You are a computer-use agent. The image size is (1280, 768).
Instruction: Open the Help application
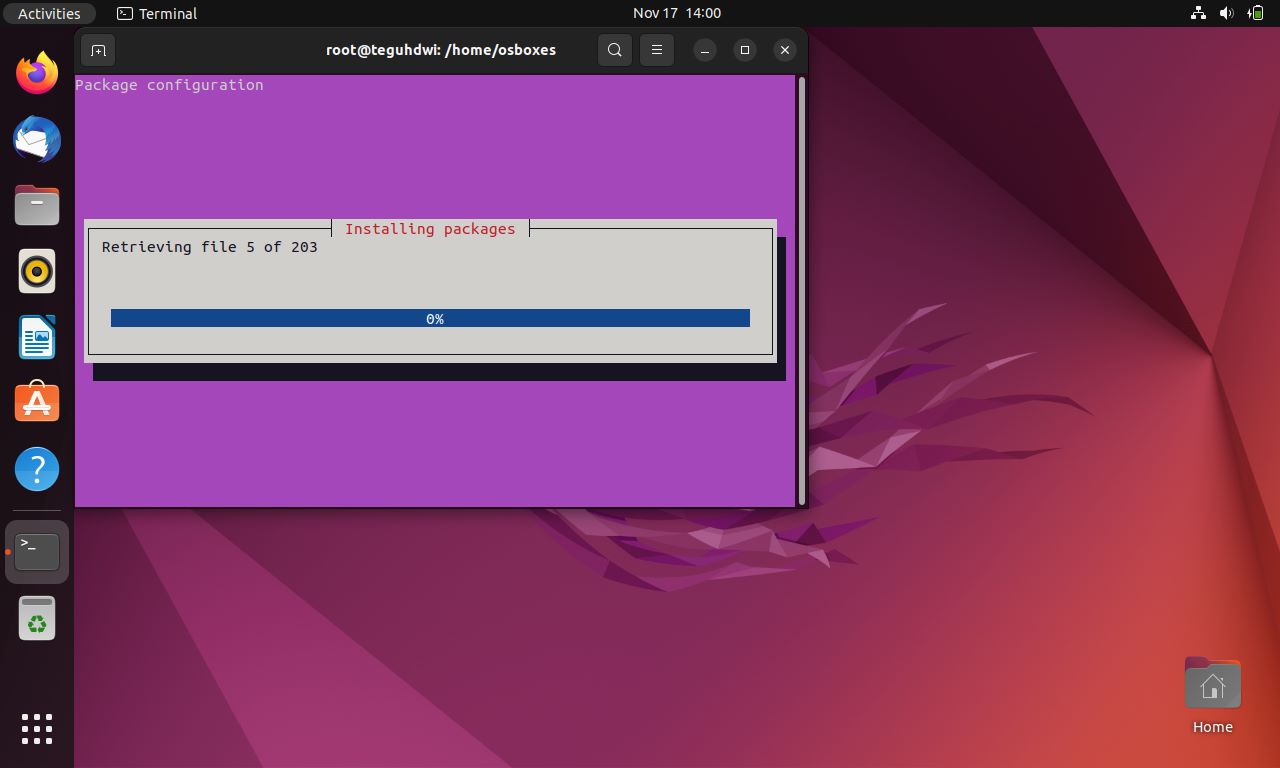[x=37, y=469]
